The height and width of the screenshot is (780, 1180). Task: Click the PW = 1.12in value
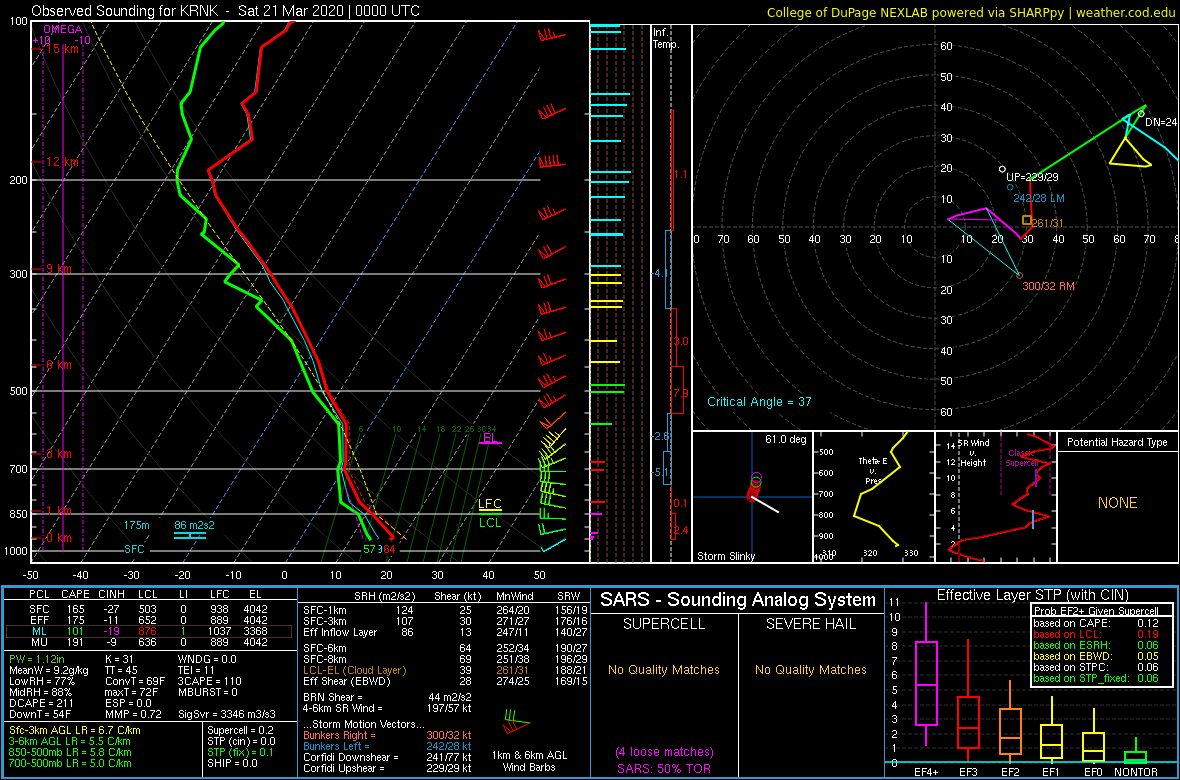click(39, 660)
